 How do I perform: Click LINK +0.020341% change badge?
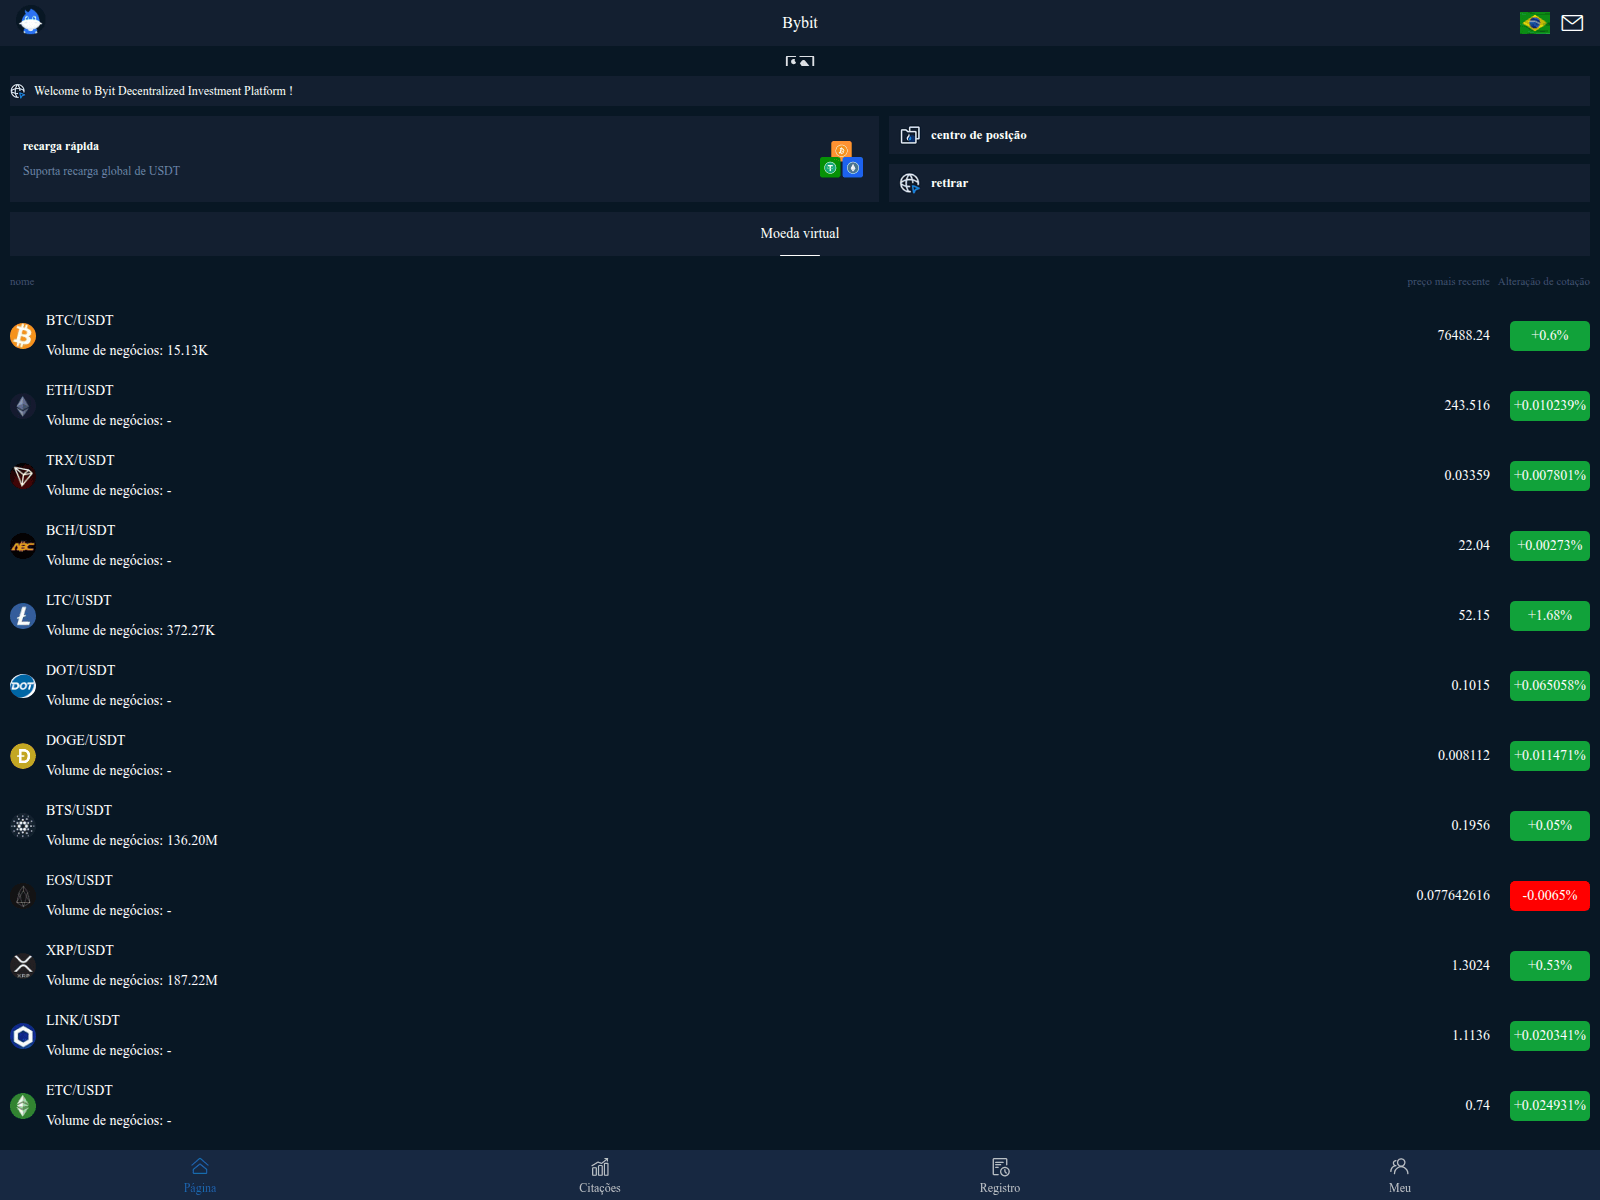point(1550,1036)
